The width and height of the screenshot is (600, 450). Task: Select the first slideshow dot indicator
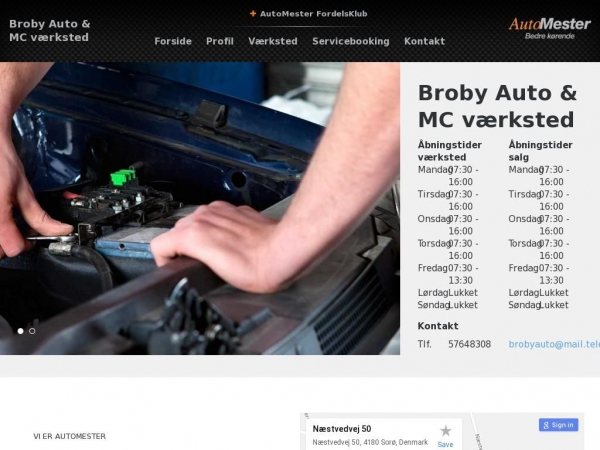pyautogui.click(x=21, y=331)
